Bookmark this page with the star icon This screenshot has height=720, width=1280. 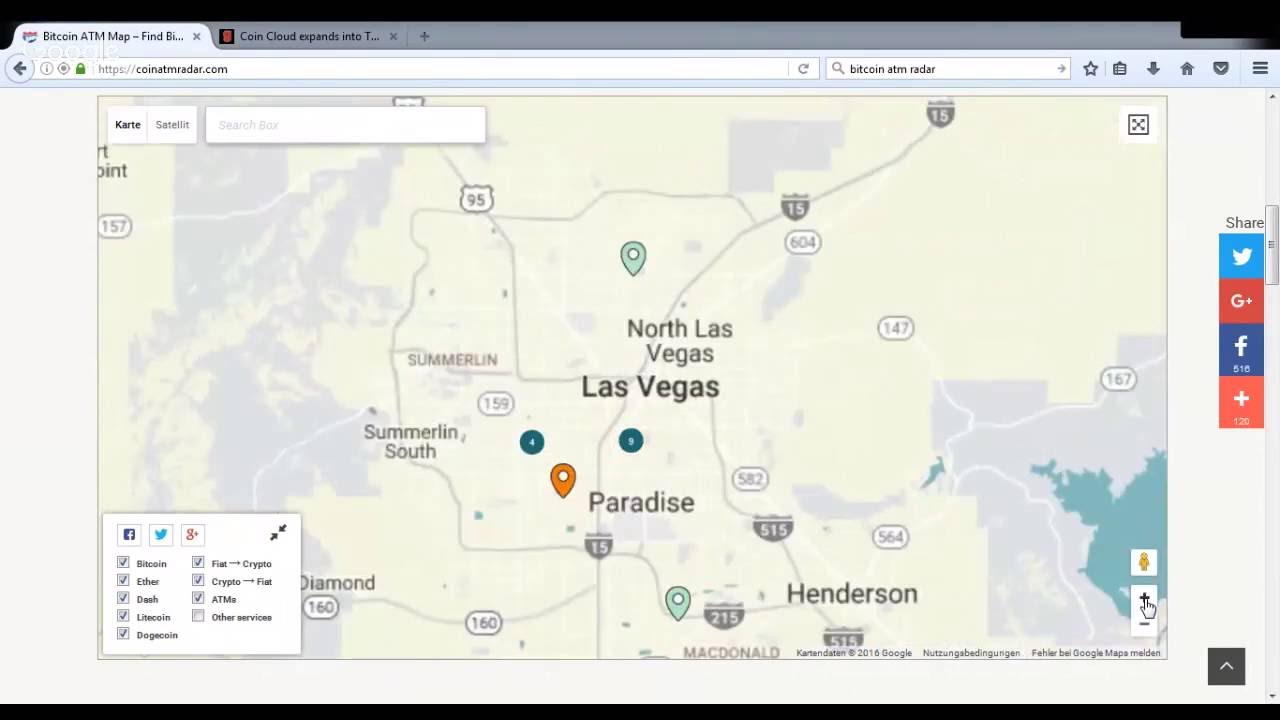(1091, 69)
